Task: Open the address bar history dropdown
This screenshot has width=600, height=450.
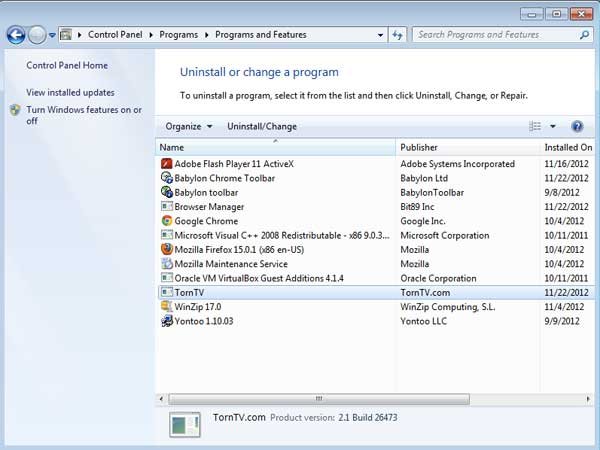Action: tap(380, 35)
